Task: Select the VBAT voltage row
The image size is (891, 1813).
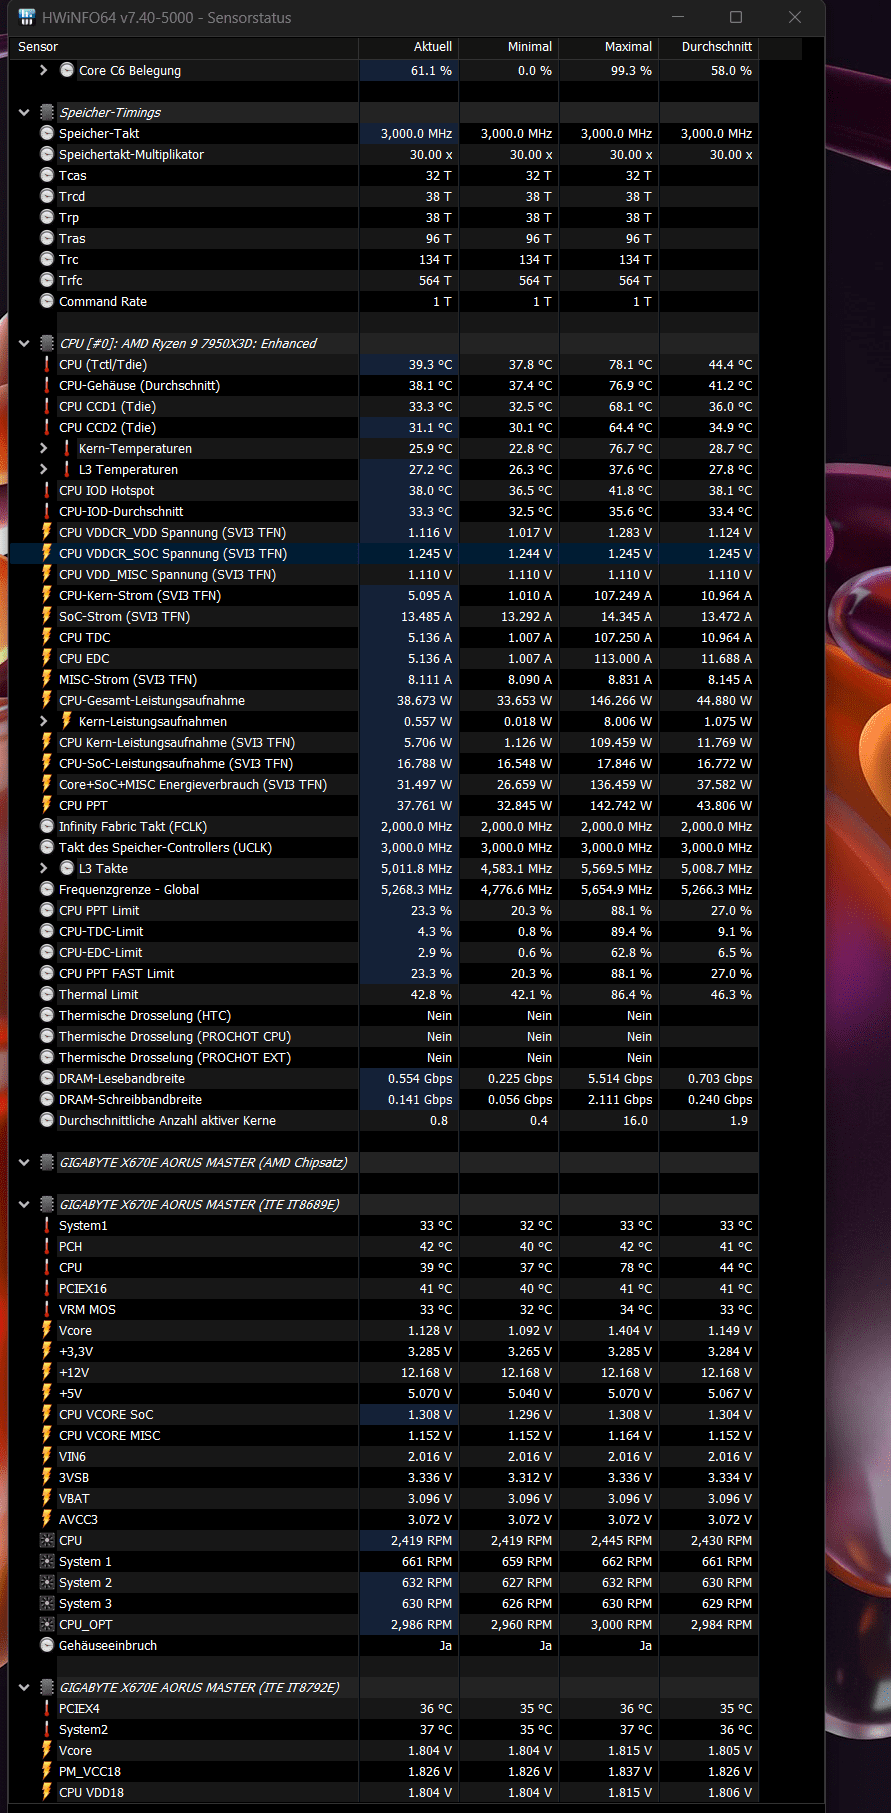Action: pos(384,1498)
